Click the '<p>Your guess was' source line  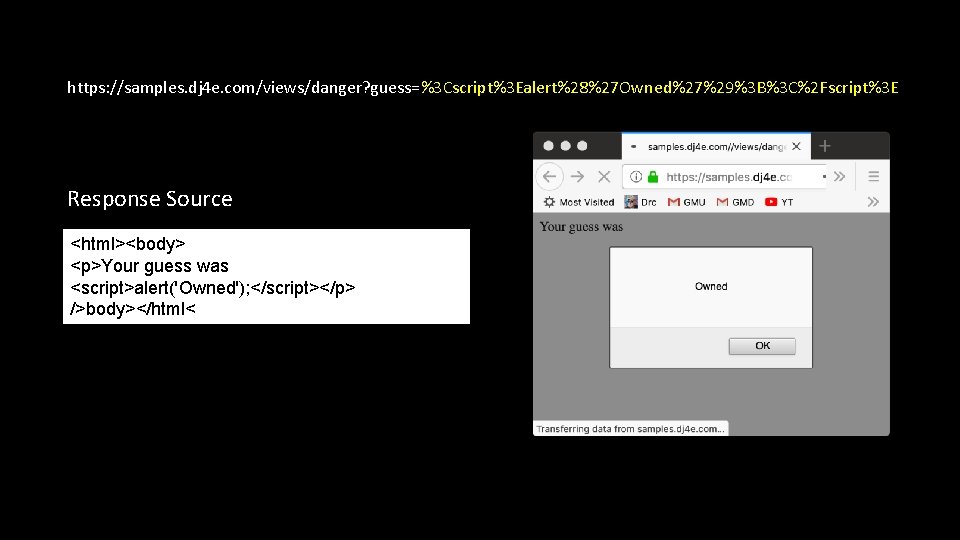[149, 266]
